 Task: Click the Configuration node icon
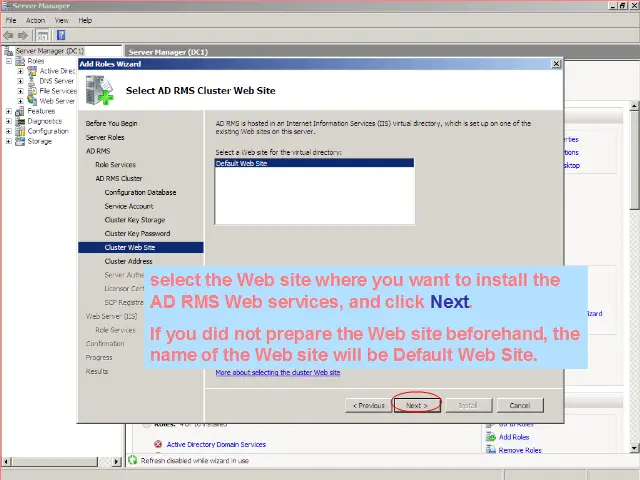pos(20,131)
